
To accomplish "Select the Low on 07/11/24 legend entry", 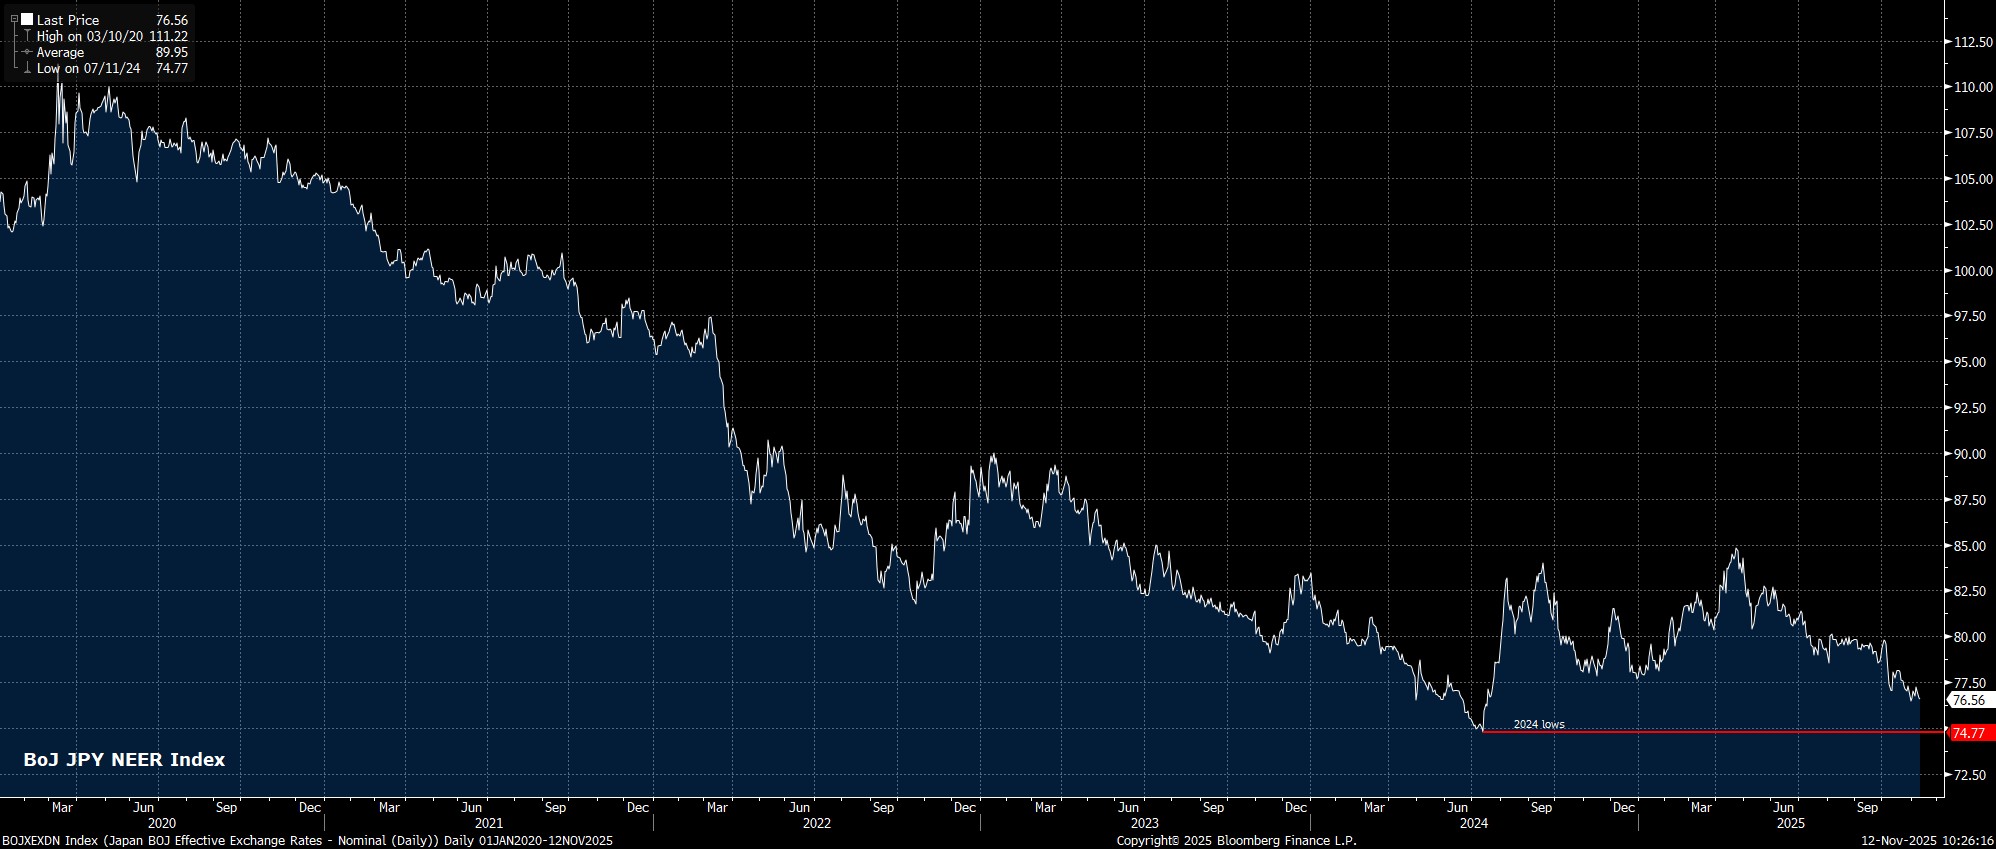I will 88,68.
